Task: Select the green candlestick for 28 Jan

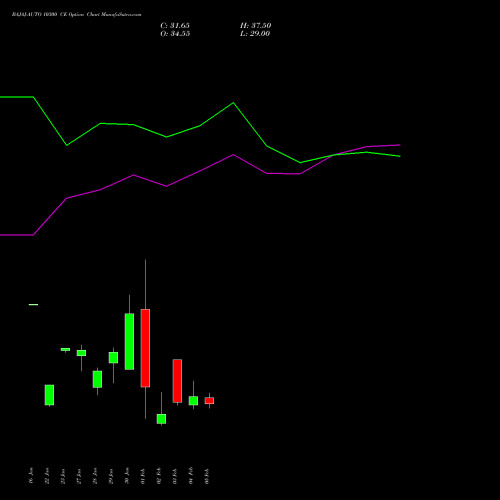Action: 97,379
